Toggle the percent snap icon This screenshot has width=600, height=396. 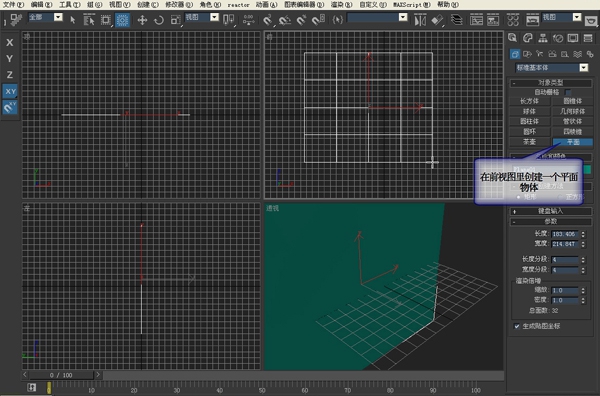click(301, 20)
